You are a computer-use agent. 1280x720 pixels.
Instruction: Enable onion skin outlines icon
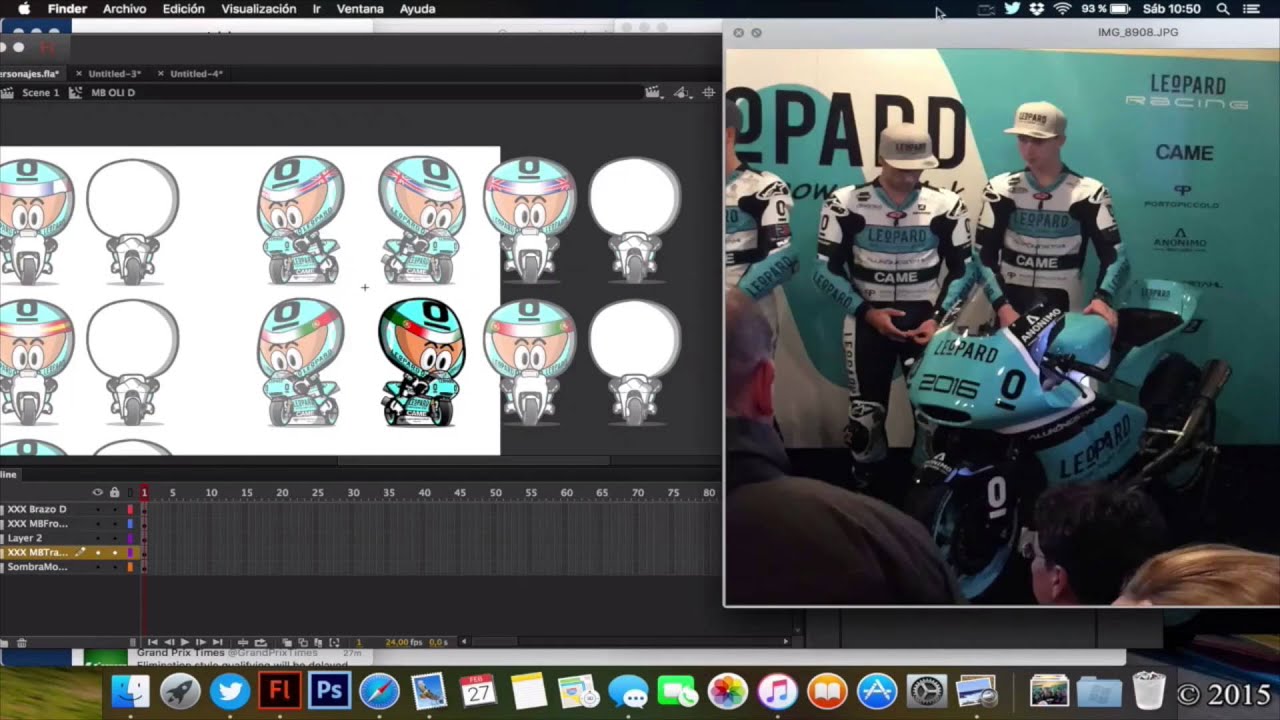pyautogui.click(x=303, y=642)
